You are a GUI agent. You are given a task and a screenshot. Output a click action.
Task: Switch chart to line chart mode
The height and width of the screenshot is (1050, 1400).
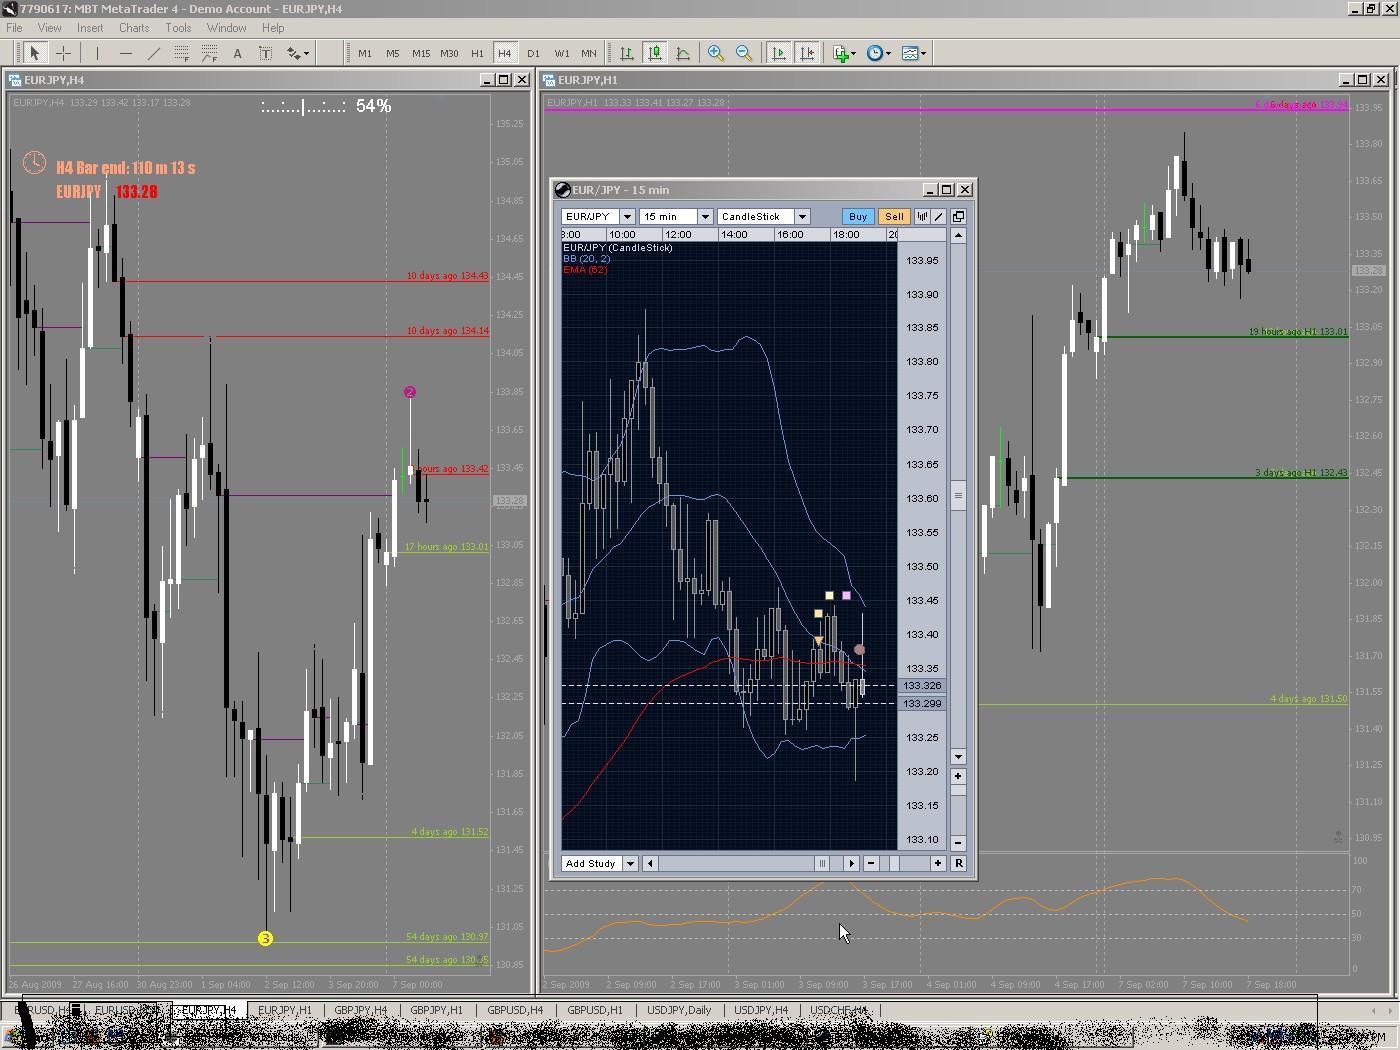click(x=683, y=53)
